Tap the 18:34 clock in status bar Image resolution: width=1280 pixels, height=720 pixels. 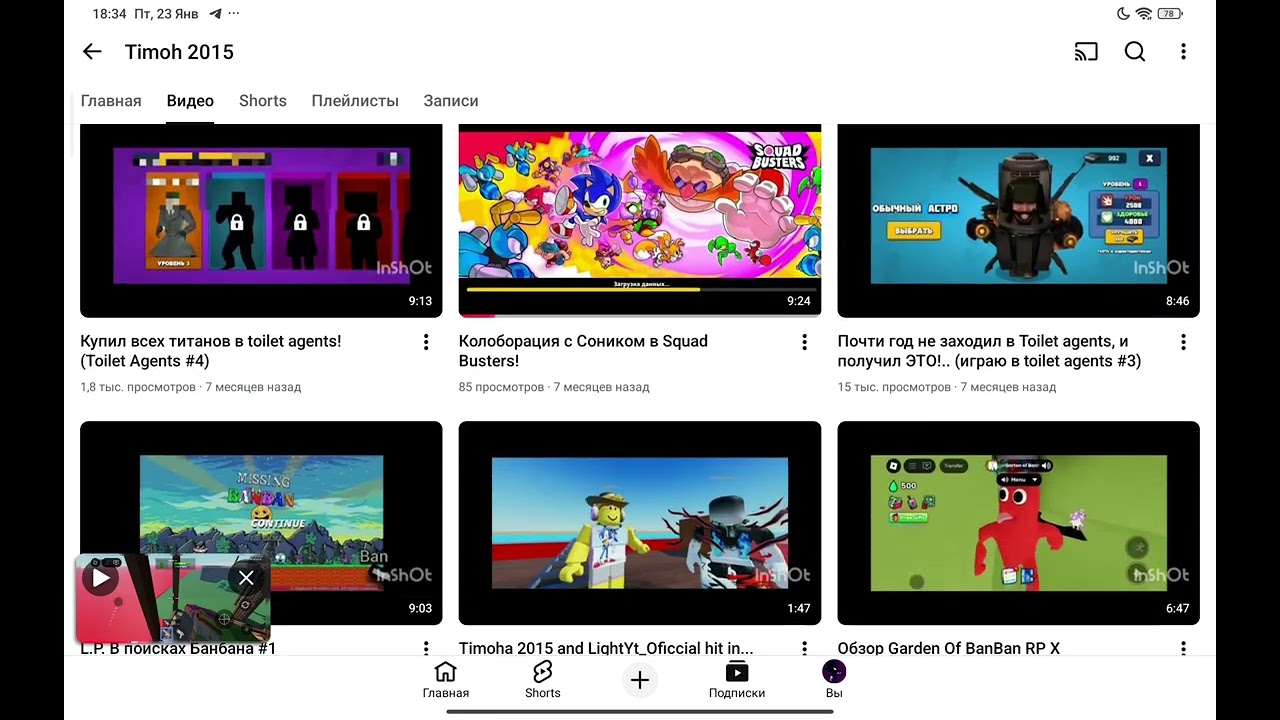tap(109, 14)
